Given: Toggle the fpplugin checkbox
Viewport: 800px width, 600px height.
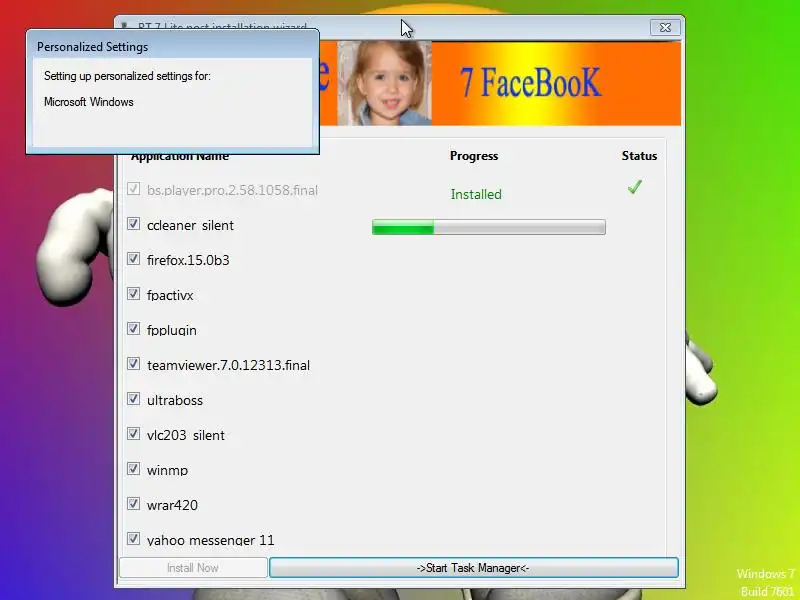Looking at the screenshot, I should 134,329.
